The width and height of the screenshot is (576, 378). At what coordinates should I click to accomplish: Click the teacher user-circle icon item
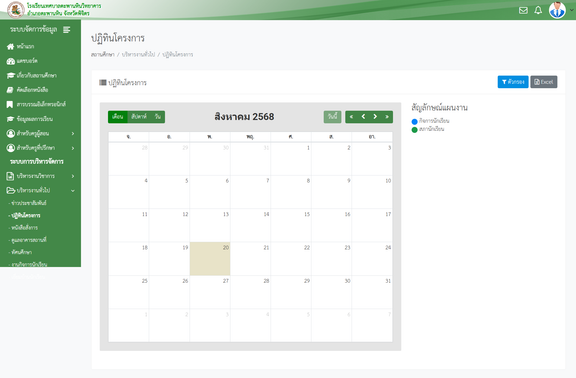pyautogui.click(x=11, y=133)
